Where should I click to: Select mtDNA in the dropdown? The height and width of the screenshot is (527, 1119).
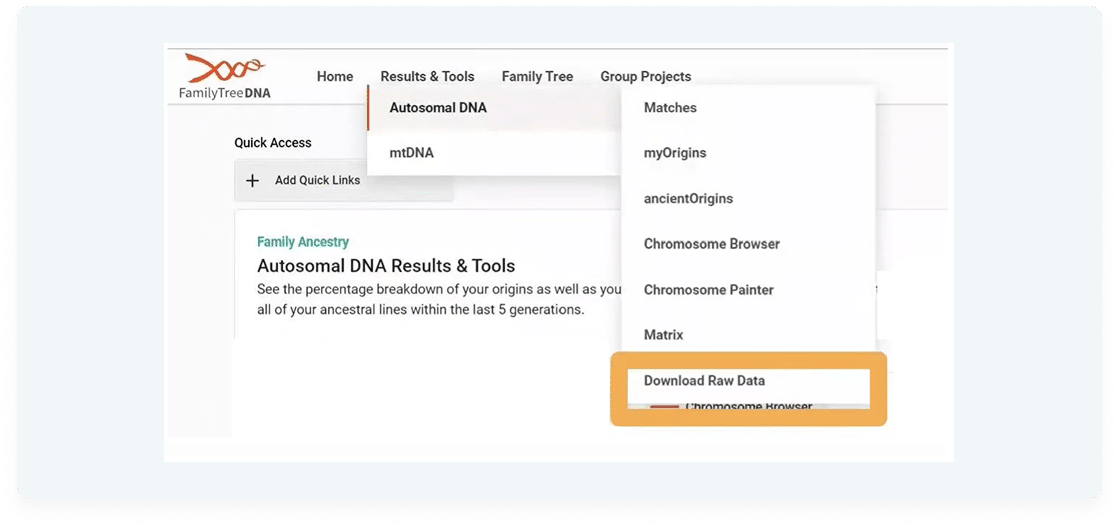pyautogui.click(x=411, y=153)
